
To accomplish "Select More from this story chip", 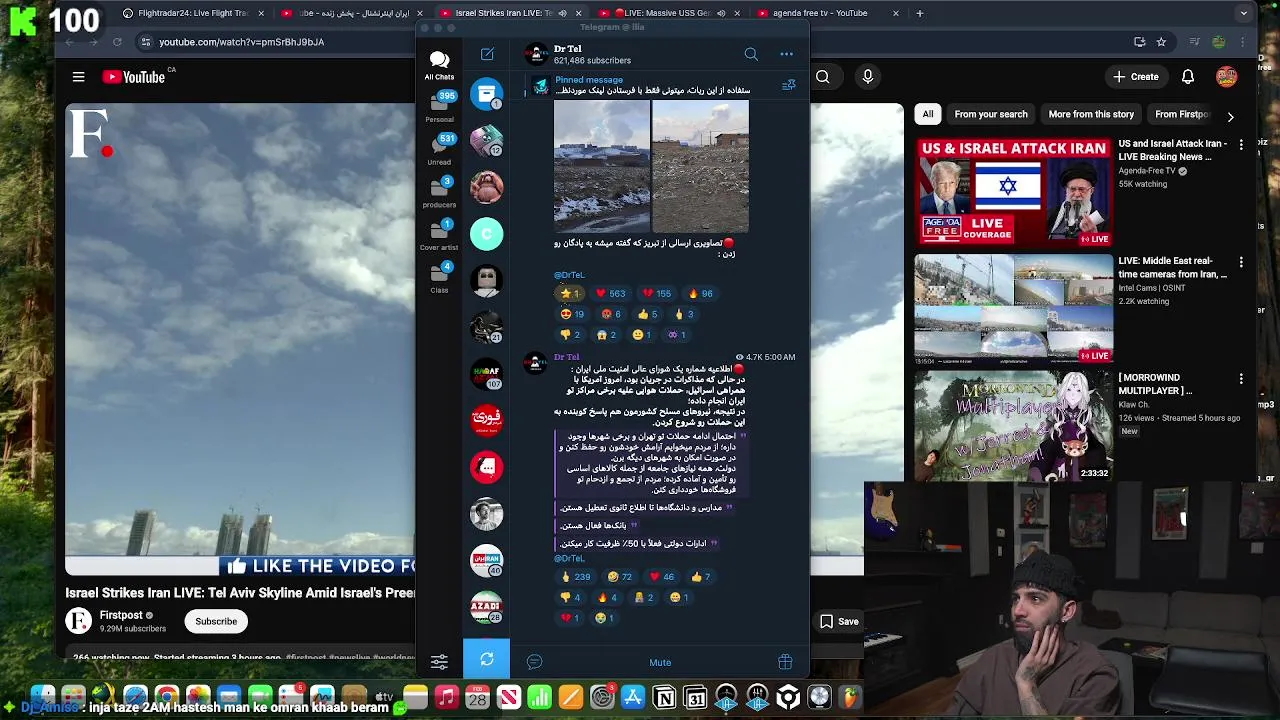I will tap(1091, 114).
